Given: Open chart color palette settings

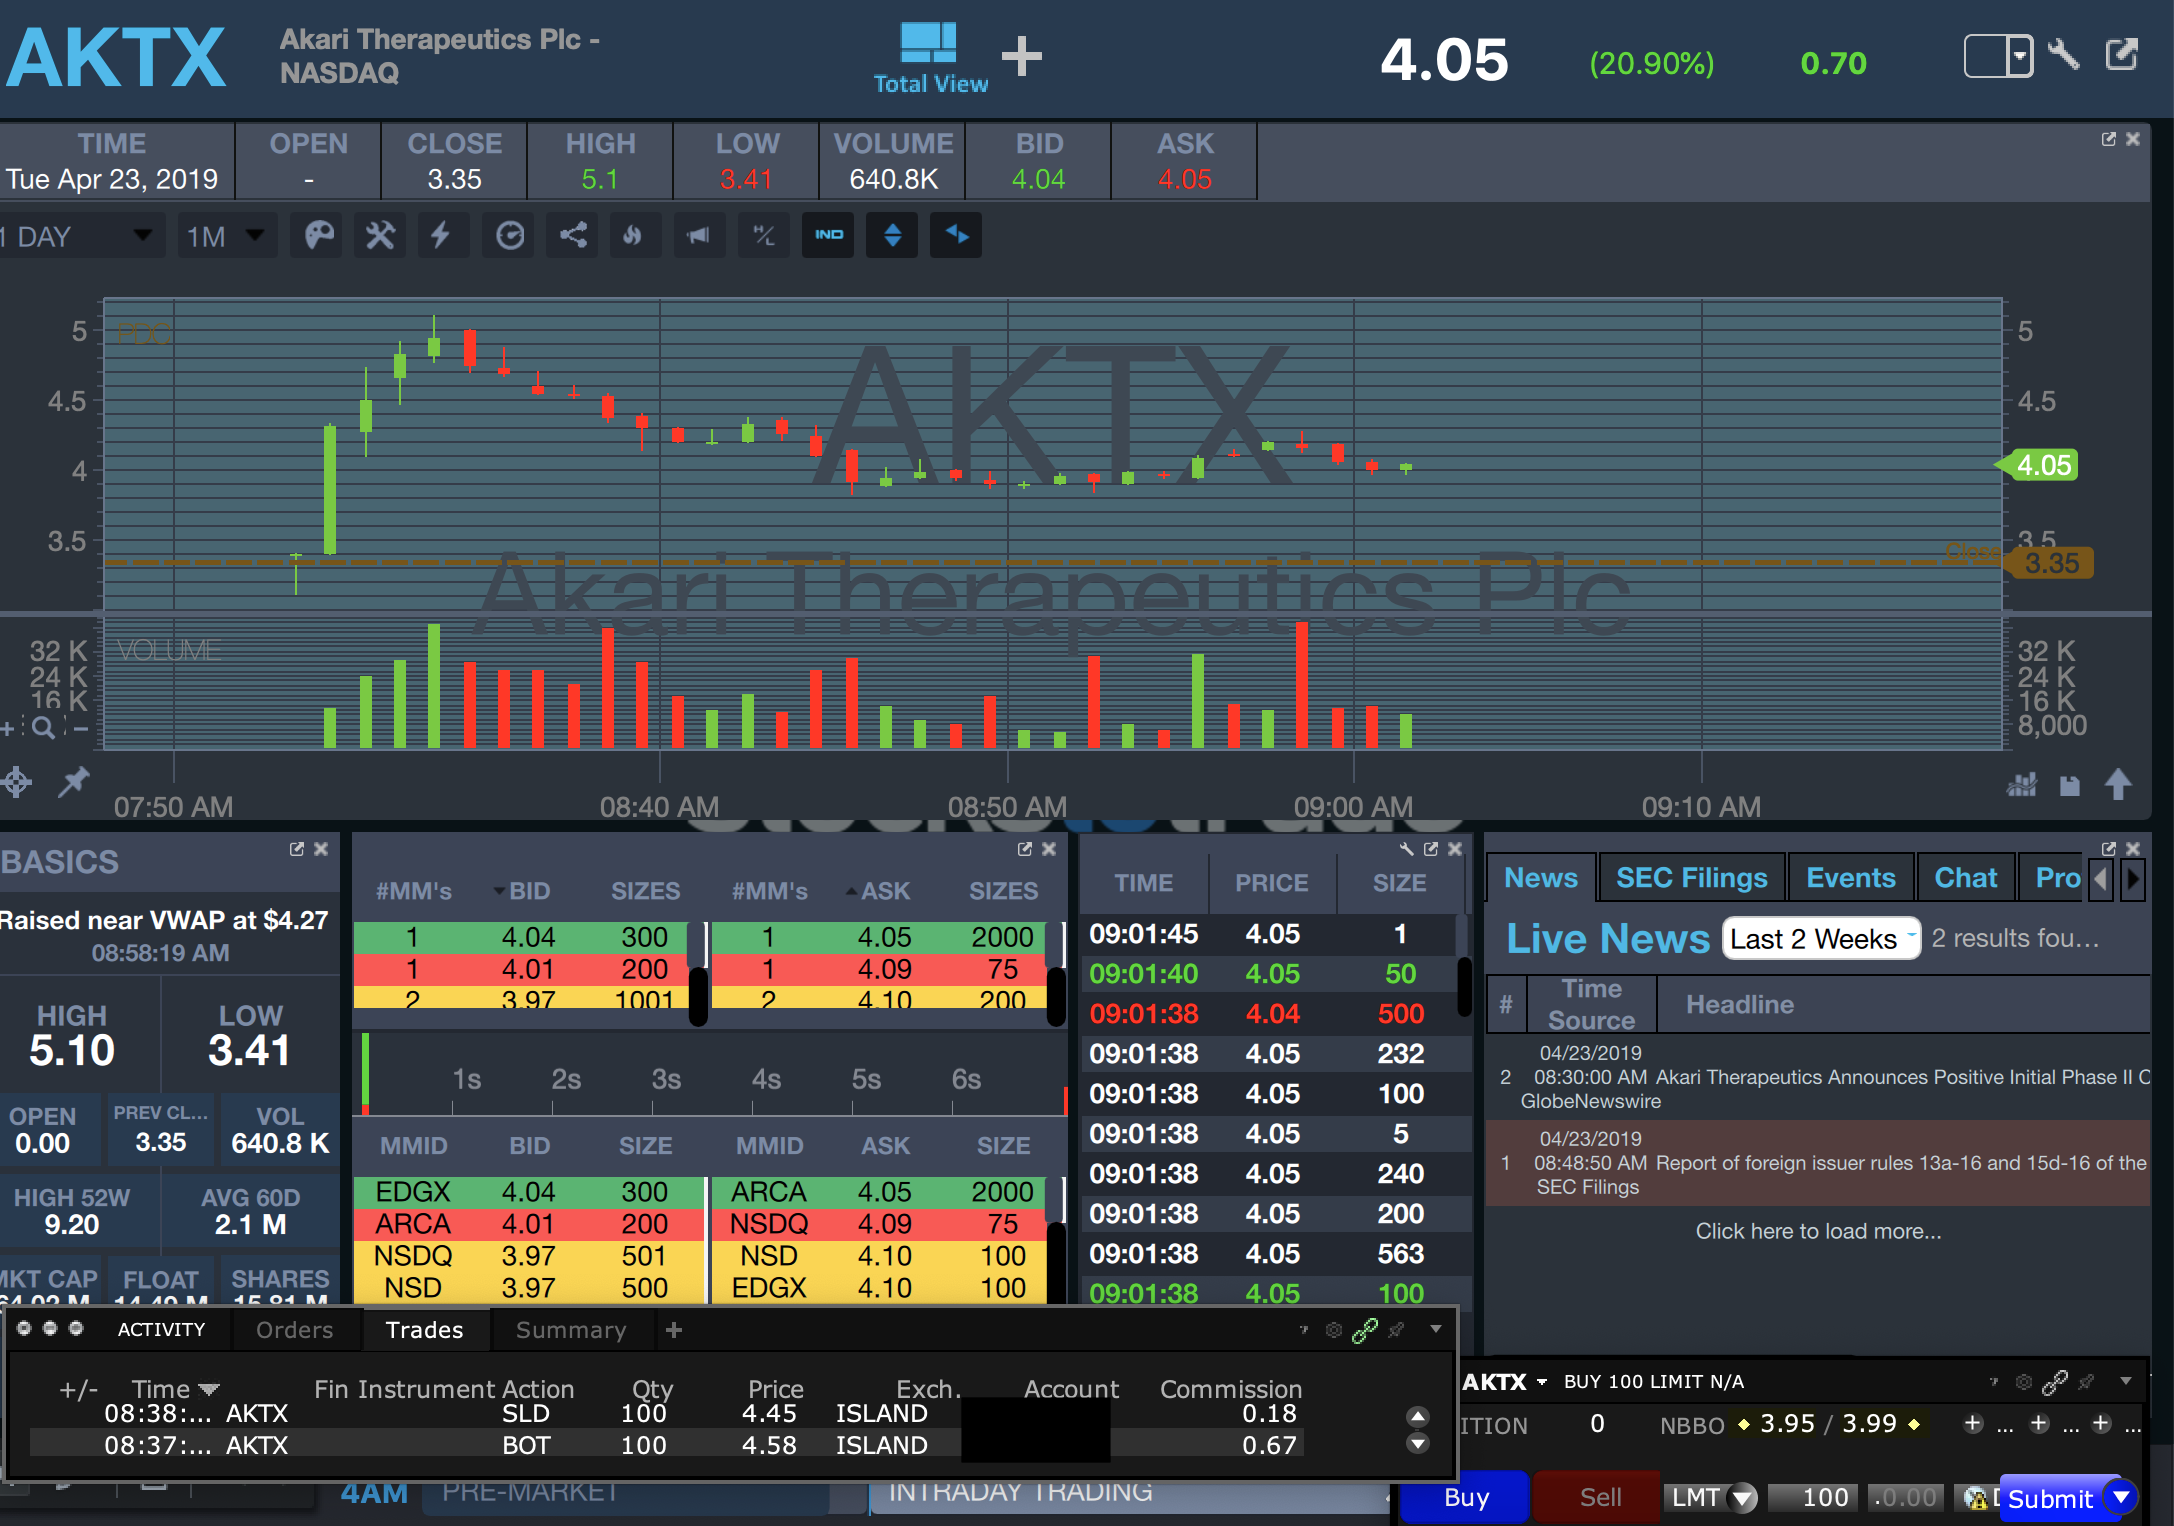Looking at the screenshot, I should [x=318, y=236].
